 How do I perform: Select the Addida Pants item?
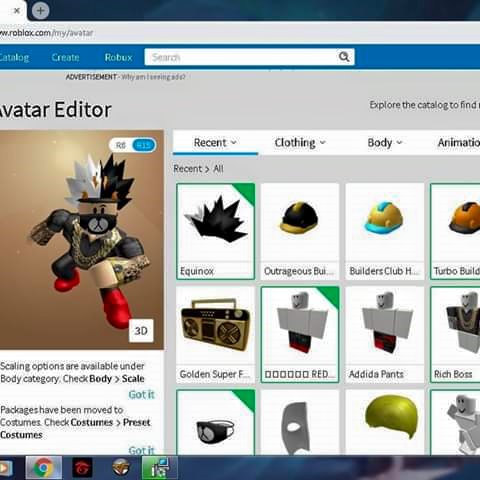385,335
